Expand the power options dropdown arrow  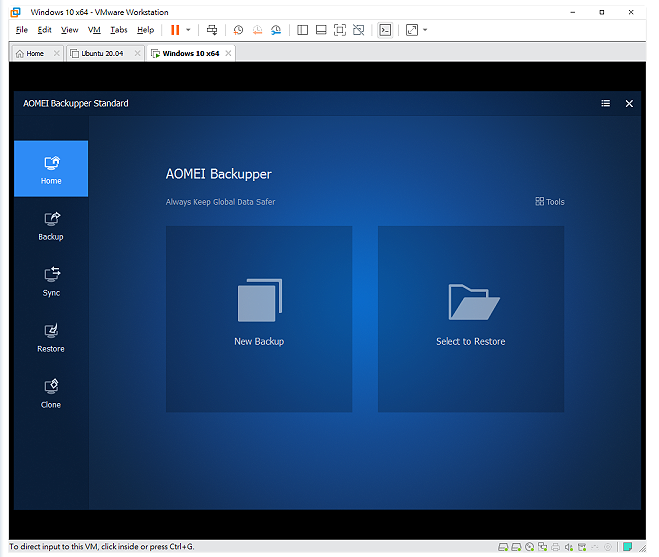tap(188, 30)
